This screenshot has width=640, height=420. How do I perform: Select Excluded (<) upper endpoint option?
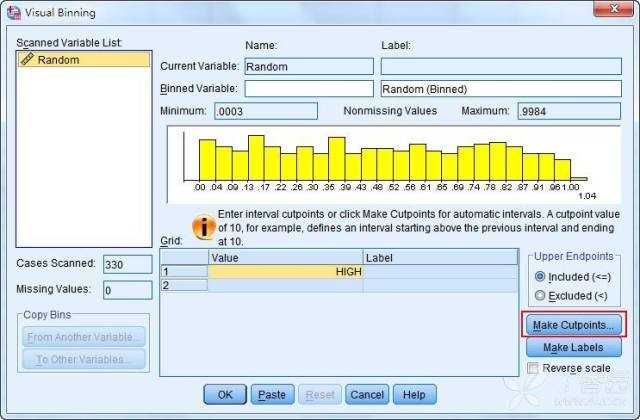541,295
